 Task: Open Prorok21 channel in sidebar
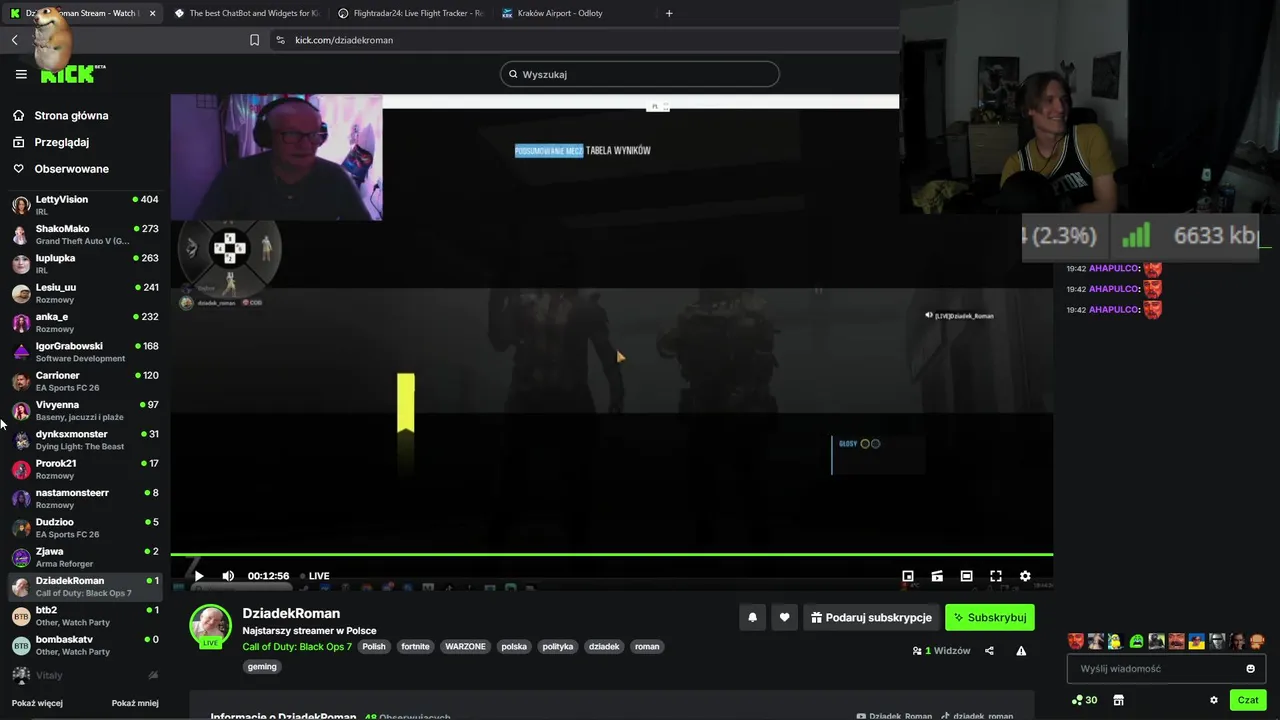tap(85, 469)
